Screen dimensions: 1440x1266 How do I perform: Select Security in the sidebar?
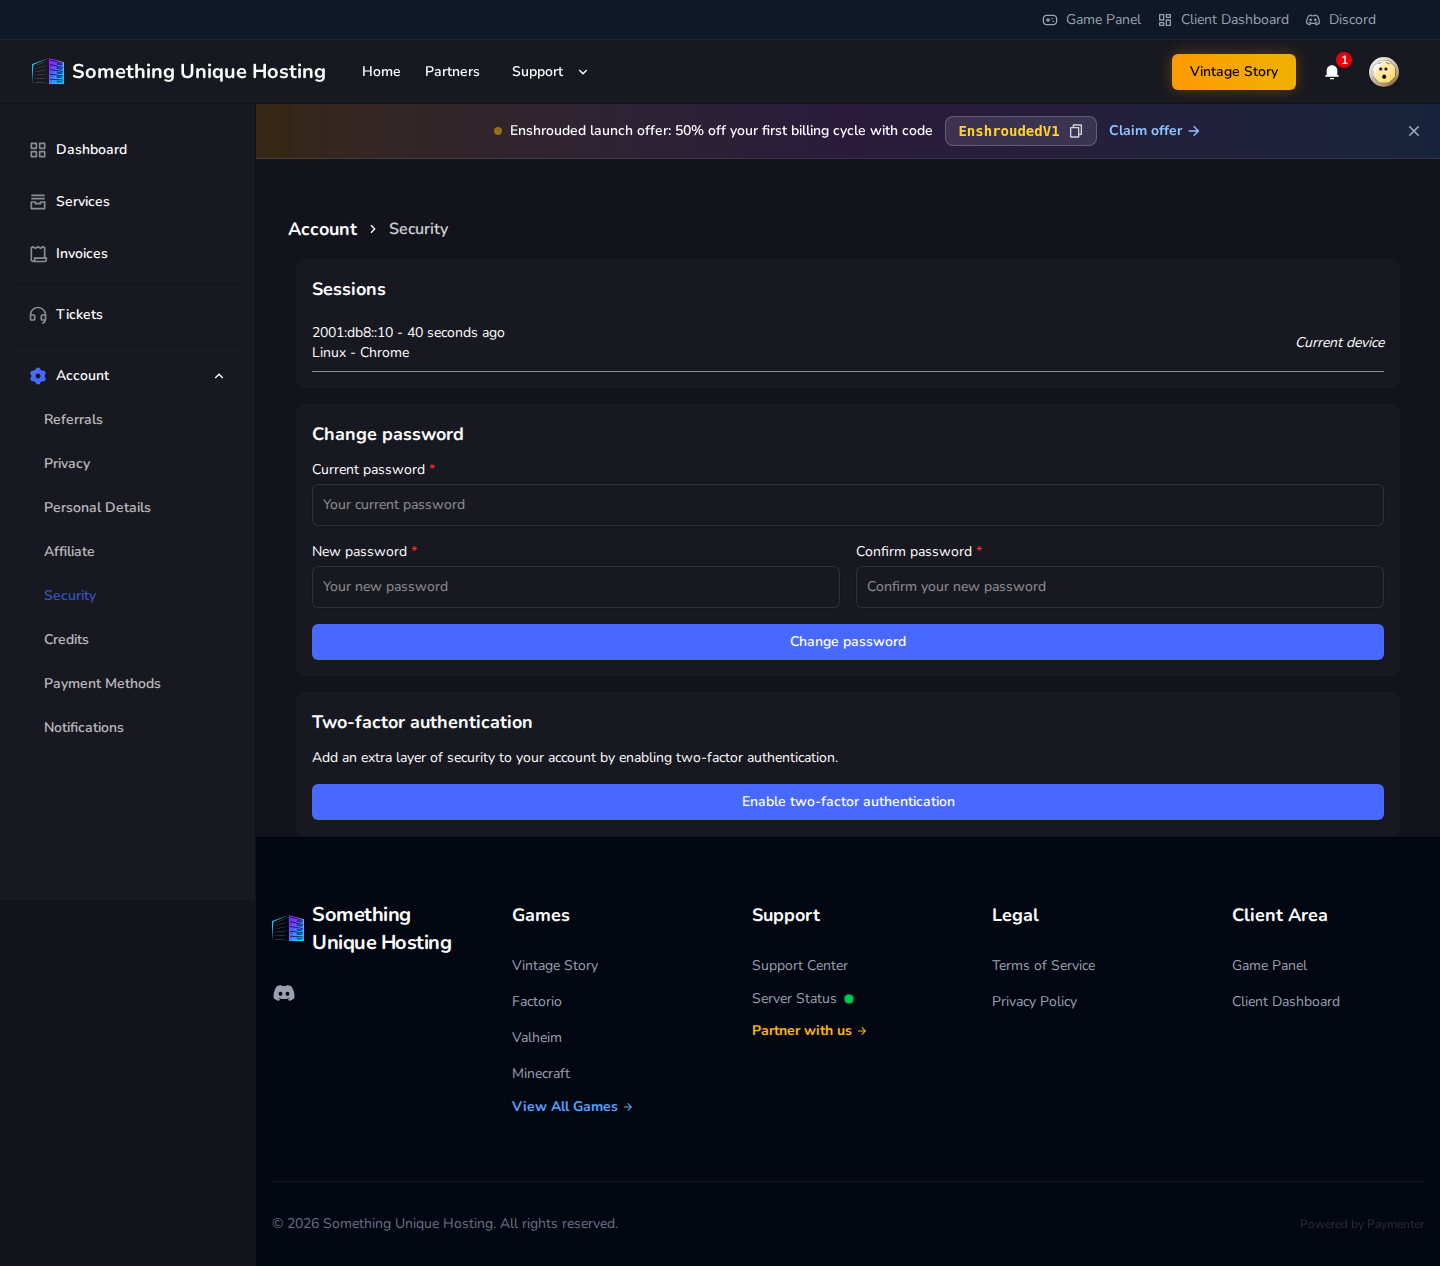(x=70, y=596)
